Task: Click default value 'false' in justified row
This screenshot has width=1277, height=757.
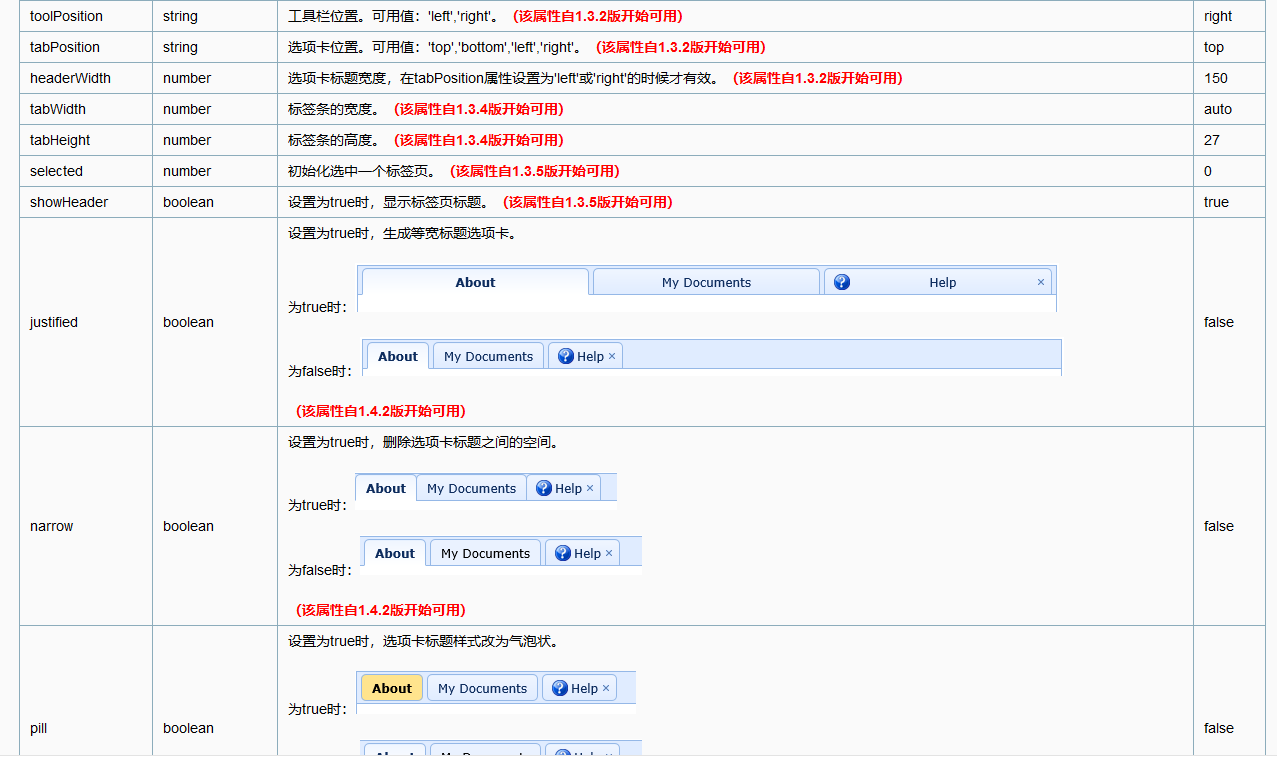Action: (1219, 322)
